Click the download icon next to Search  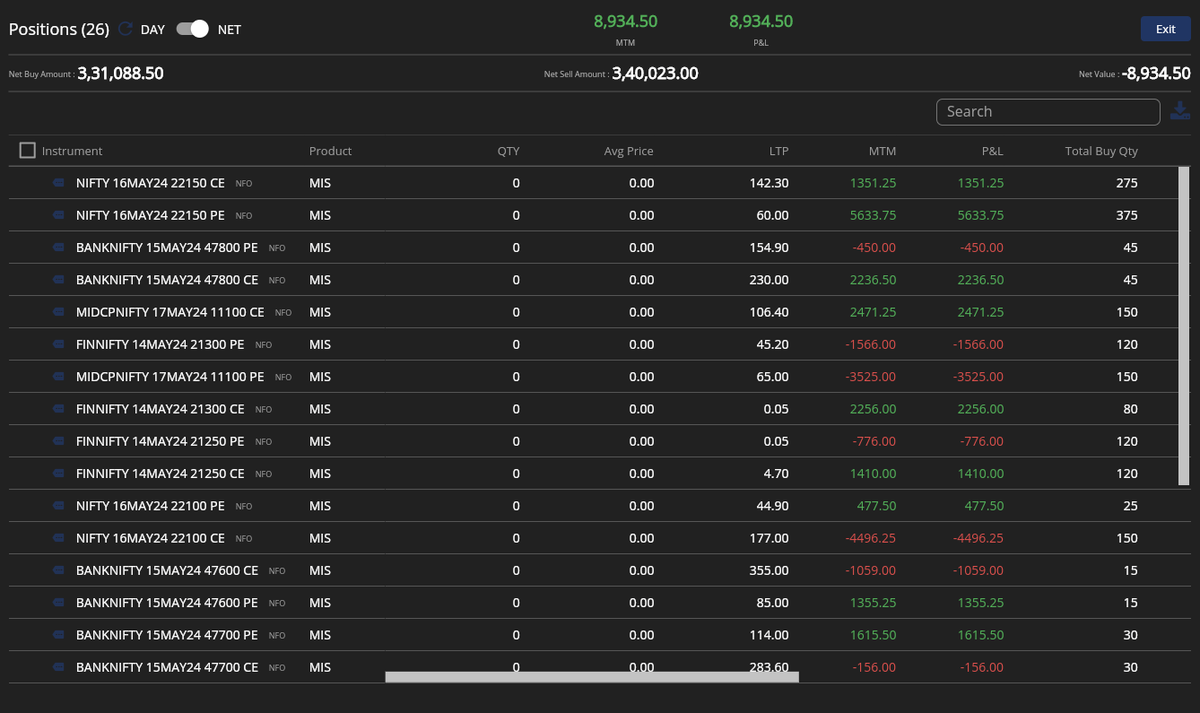pyautogui.click(x=1180, y=112)
